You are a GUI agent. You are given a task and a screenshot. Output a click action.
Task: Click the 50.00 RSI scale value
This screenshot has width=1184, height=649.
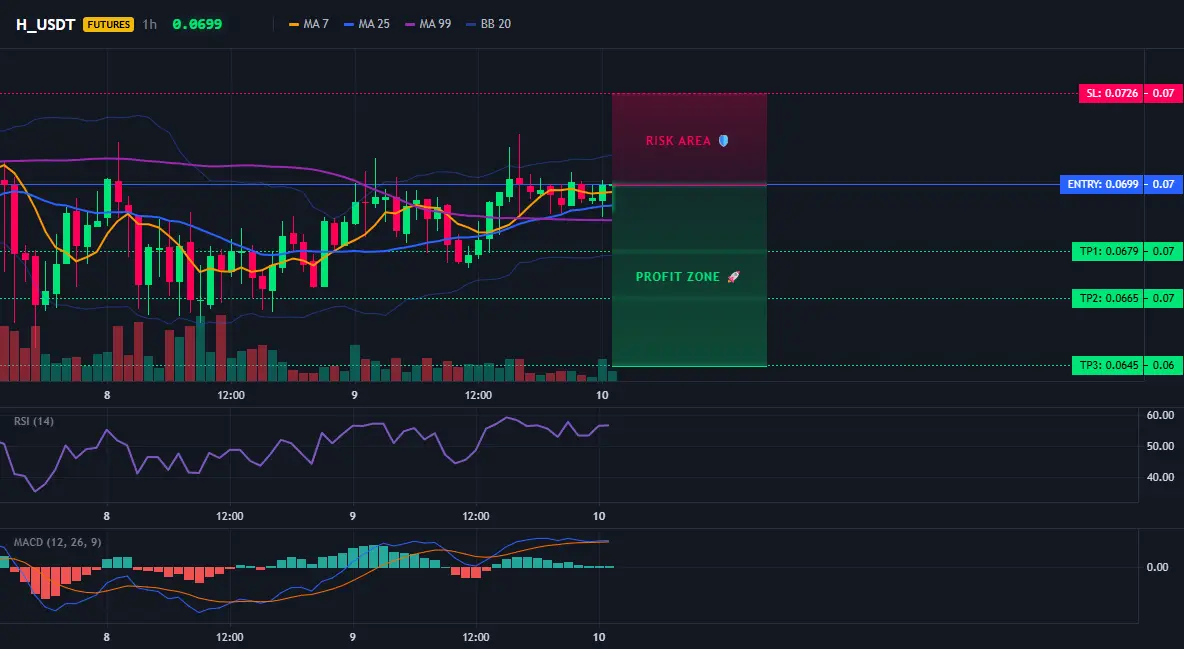tap(1160, 446)
